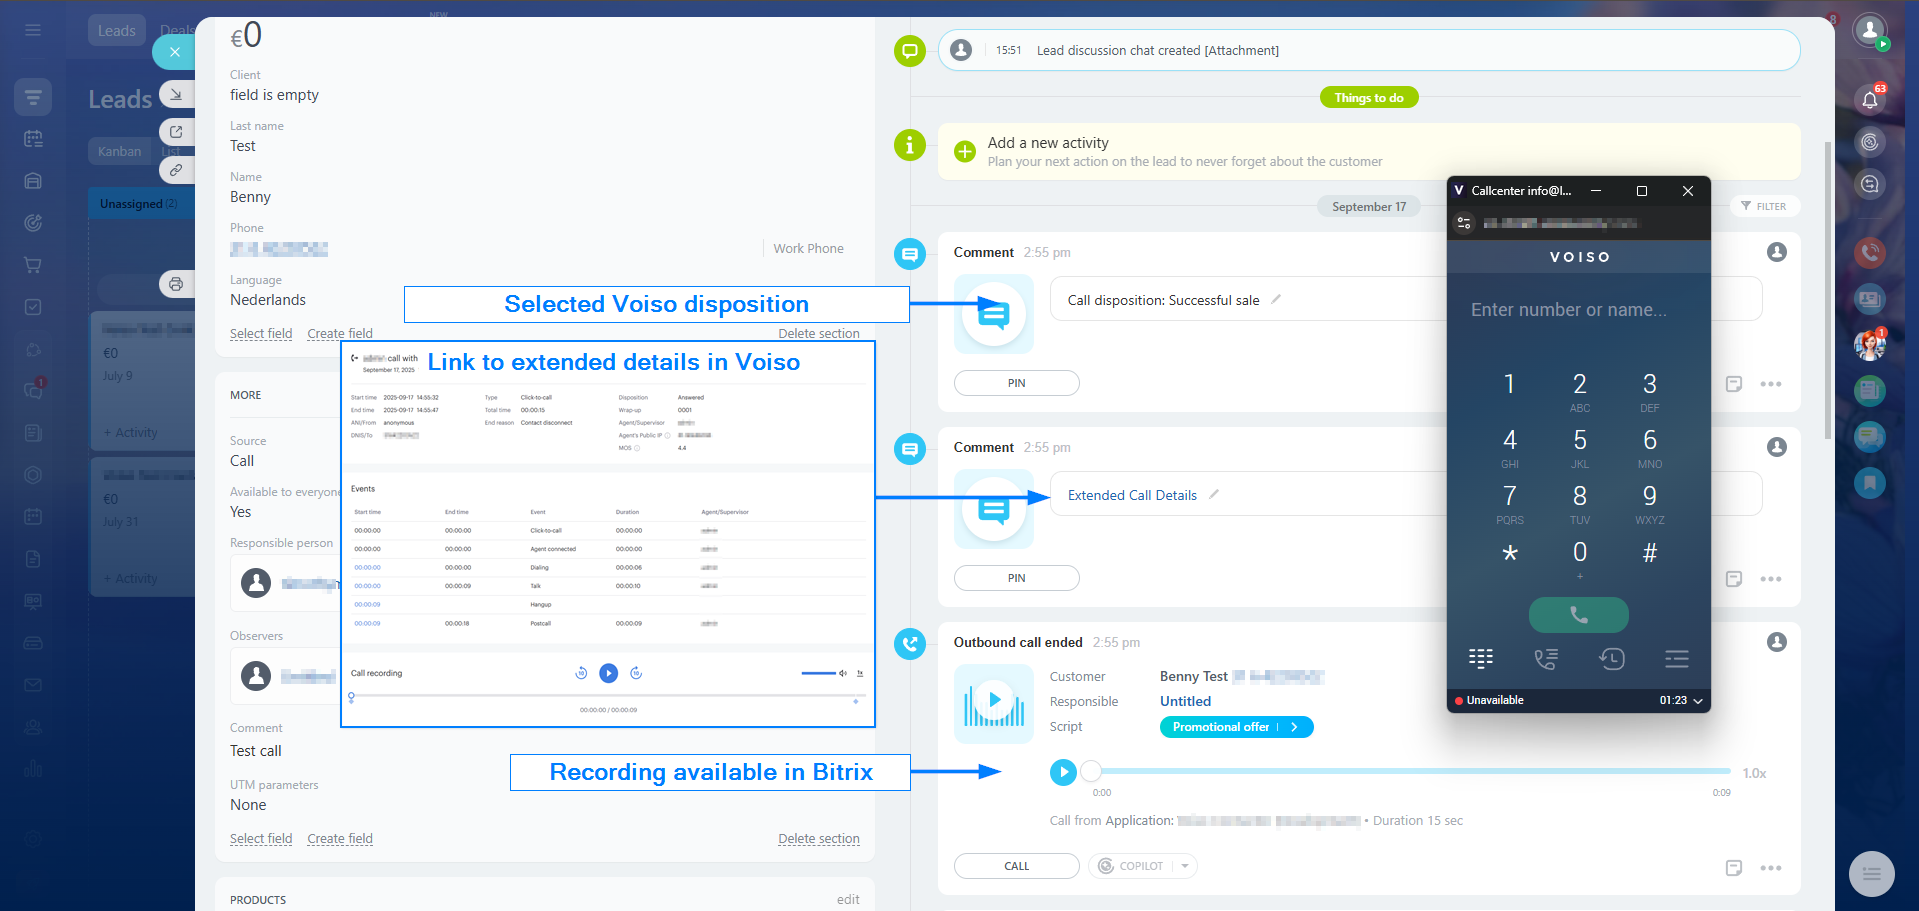
Task: Open the Voiso hamburger menu icon
Action: 1677,658
